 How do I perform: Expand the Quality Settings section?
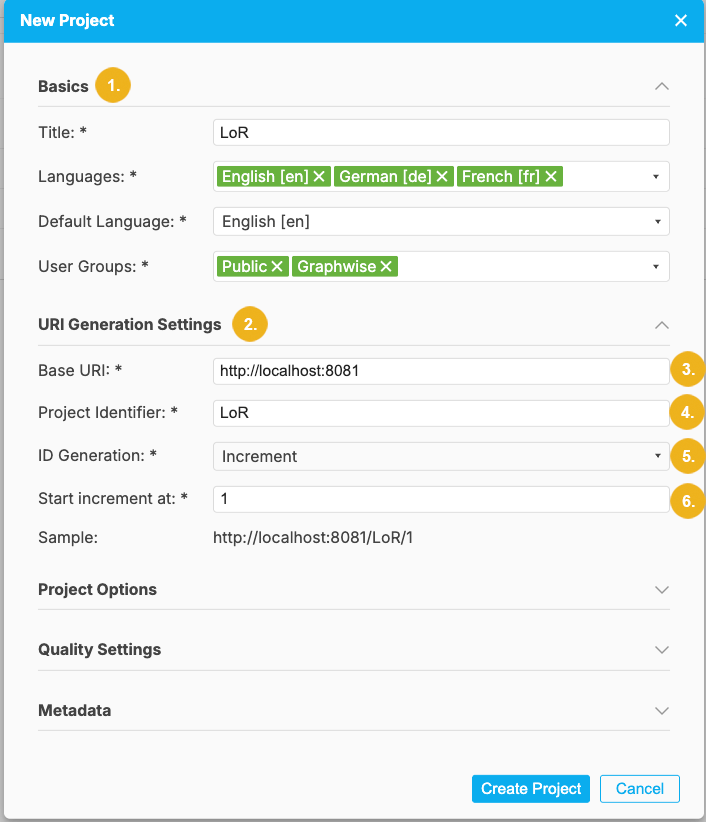(x=661, y=650)
